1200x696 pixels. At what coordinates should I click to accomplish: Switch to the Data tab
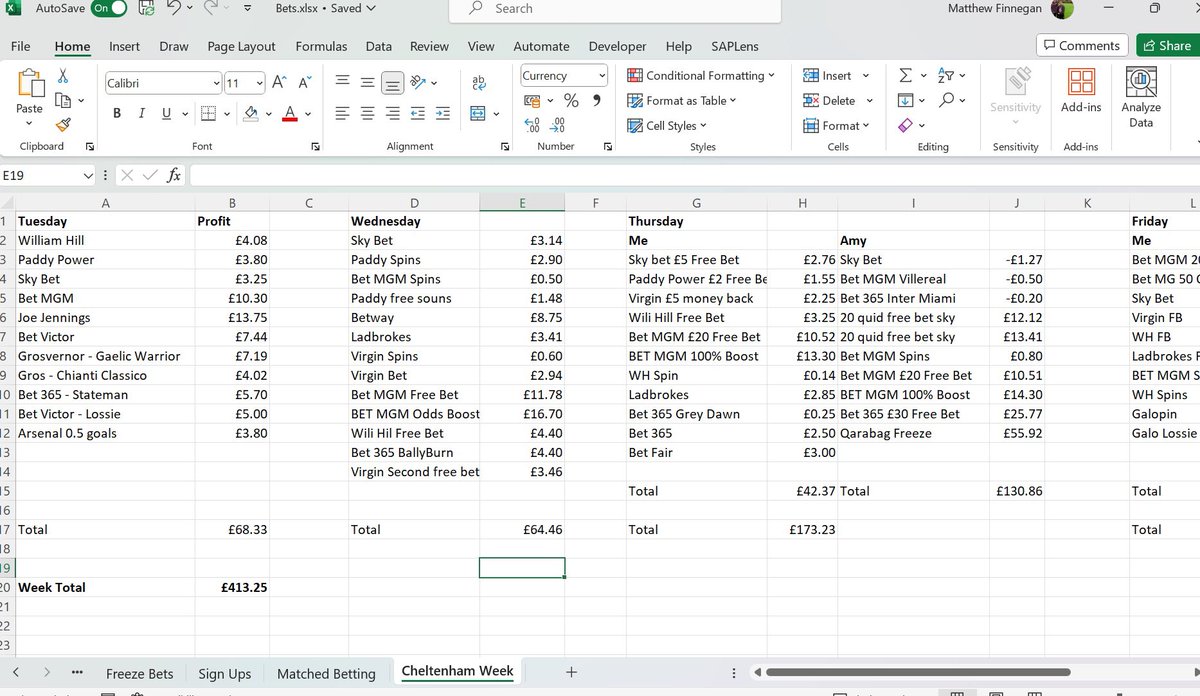(x=379, y=46)
